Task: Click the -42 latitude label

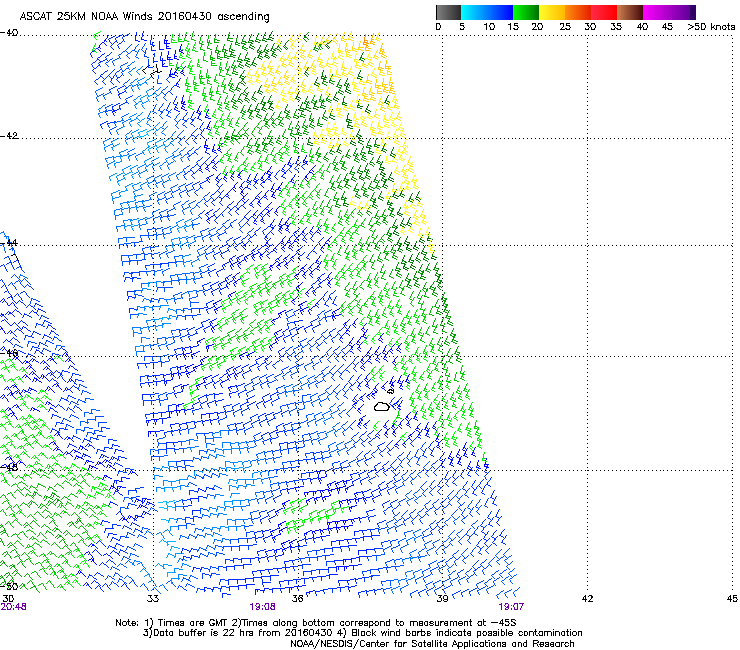Action: [9, 135]
